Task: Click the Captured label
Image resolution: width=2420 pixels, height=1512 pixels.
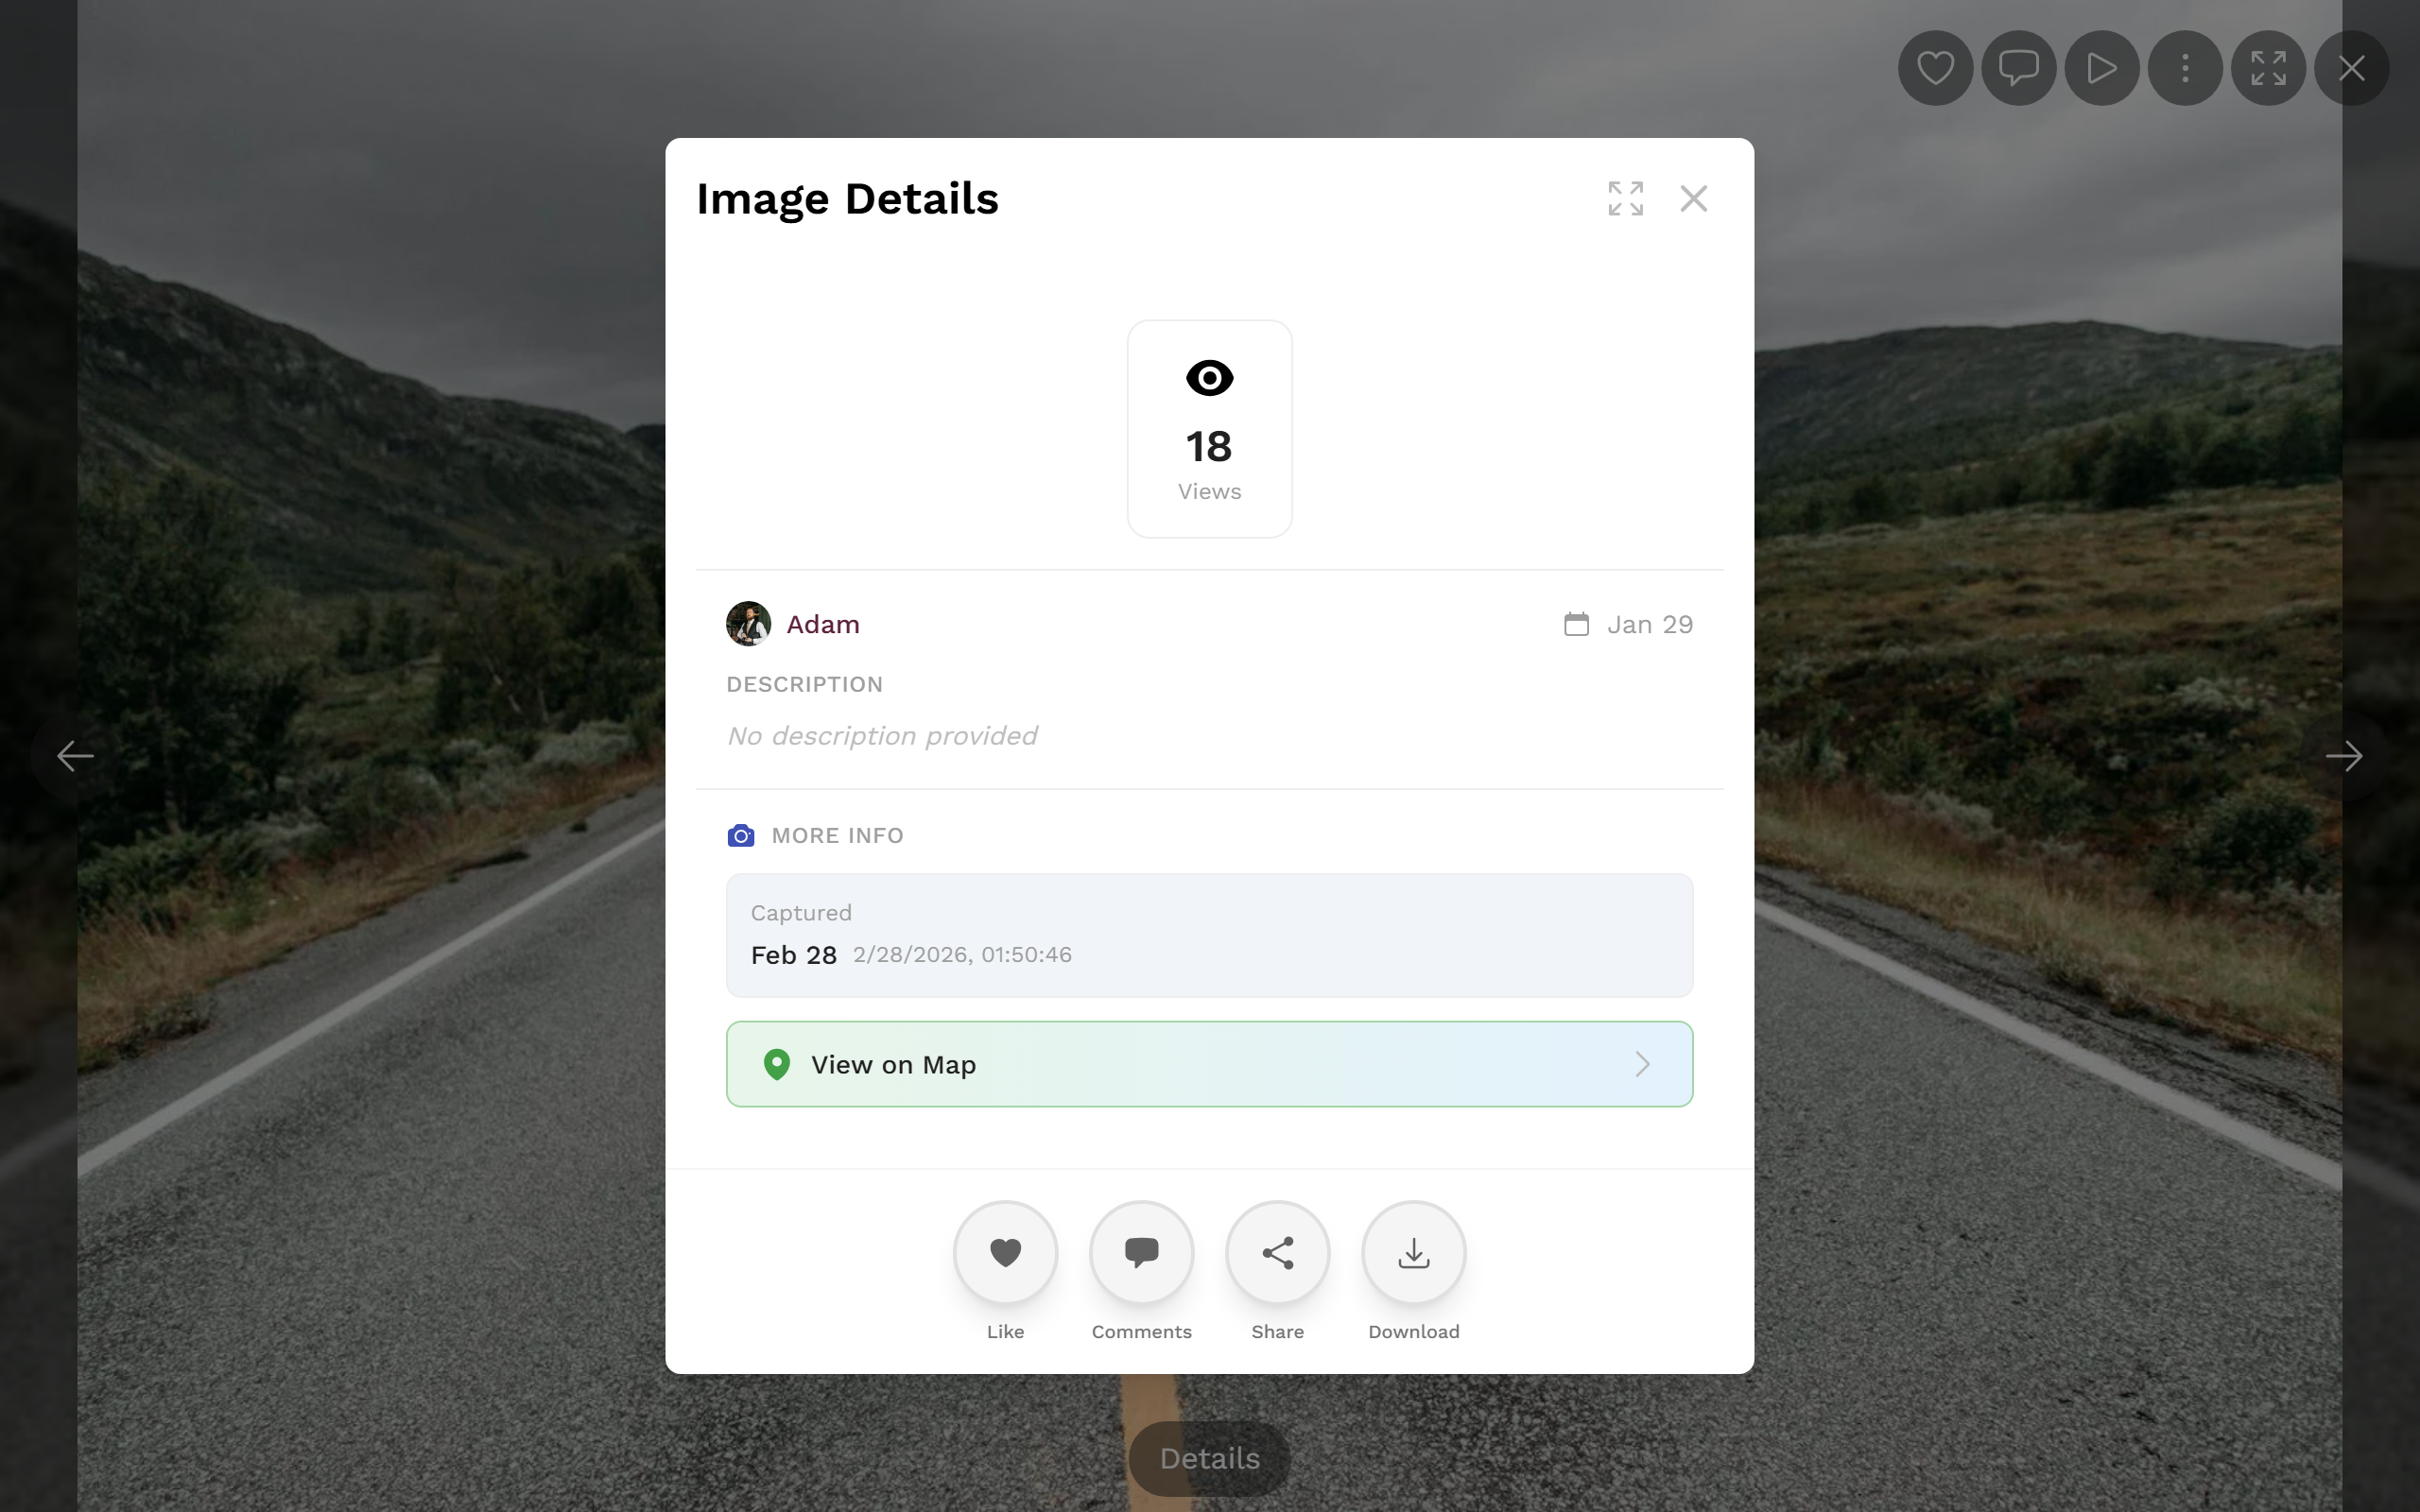Action: [x=801, y=913]
